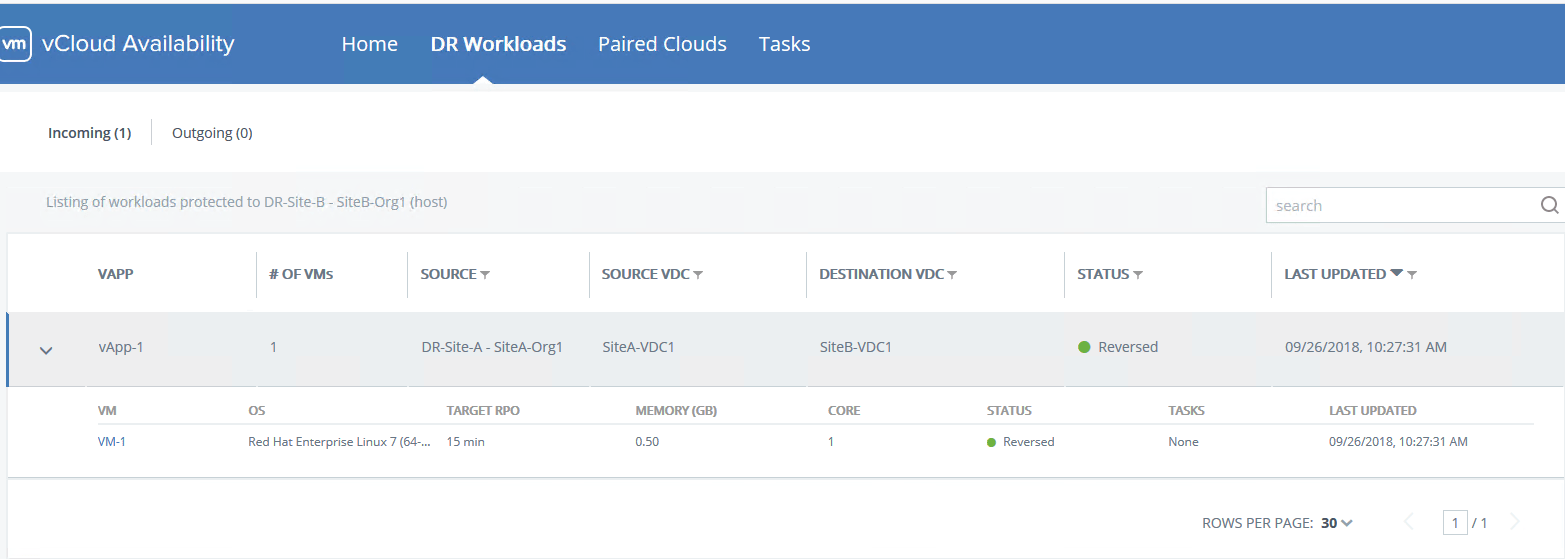This screenshot has width=1565, height=559.
Task: Click the vApp-1 name cell
Action: pos(121,347)
